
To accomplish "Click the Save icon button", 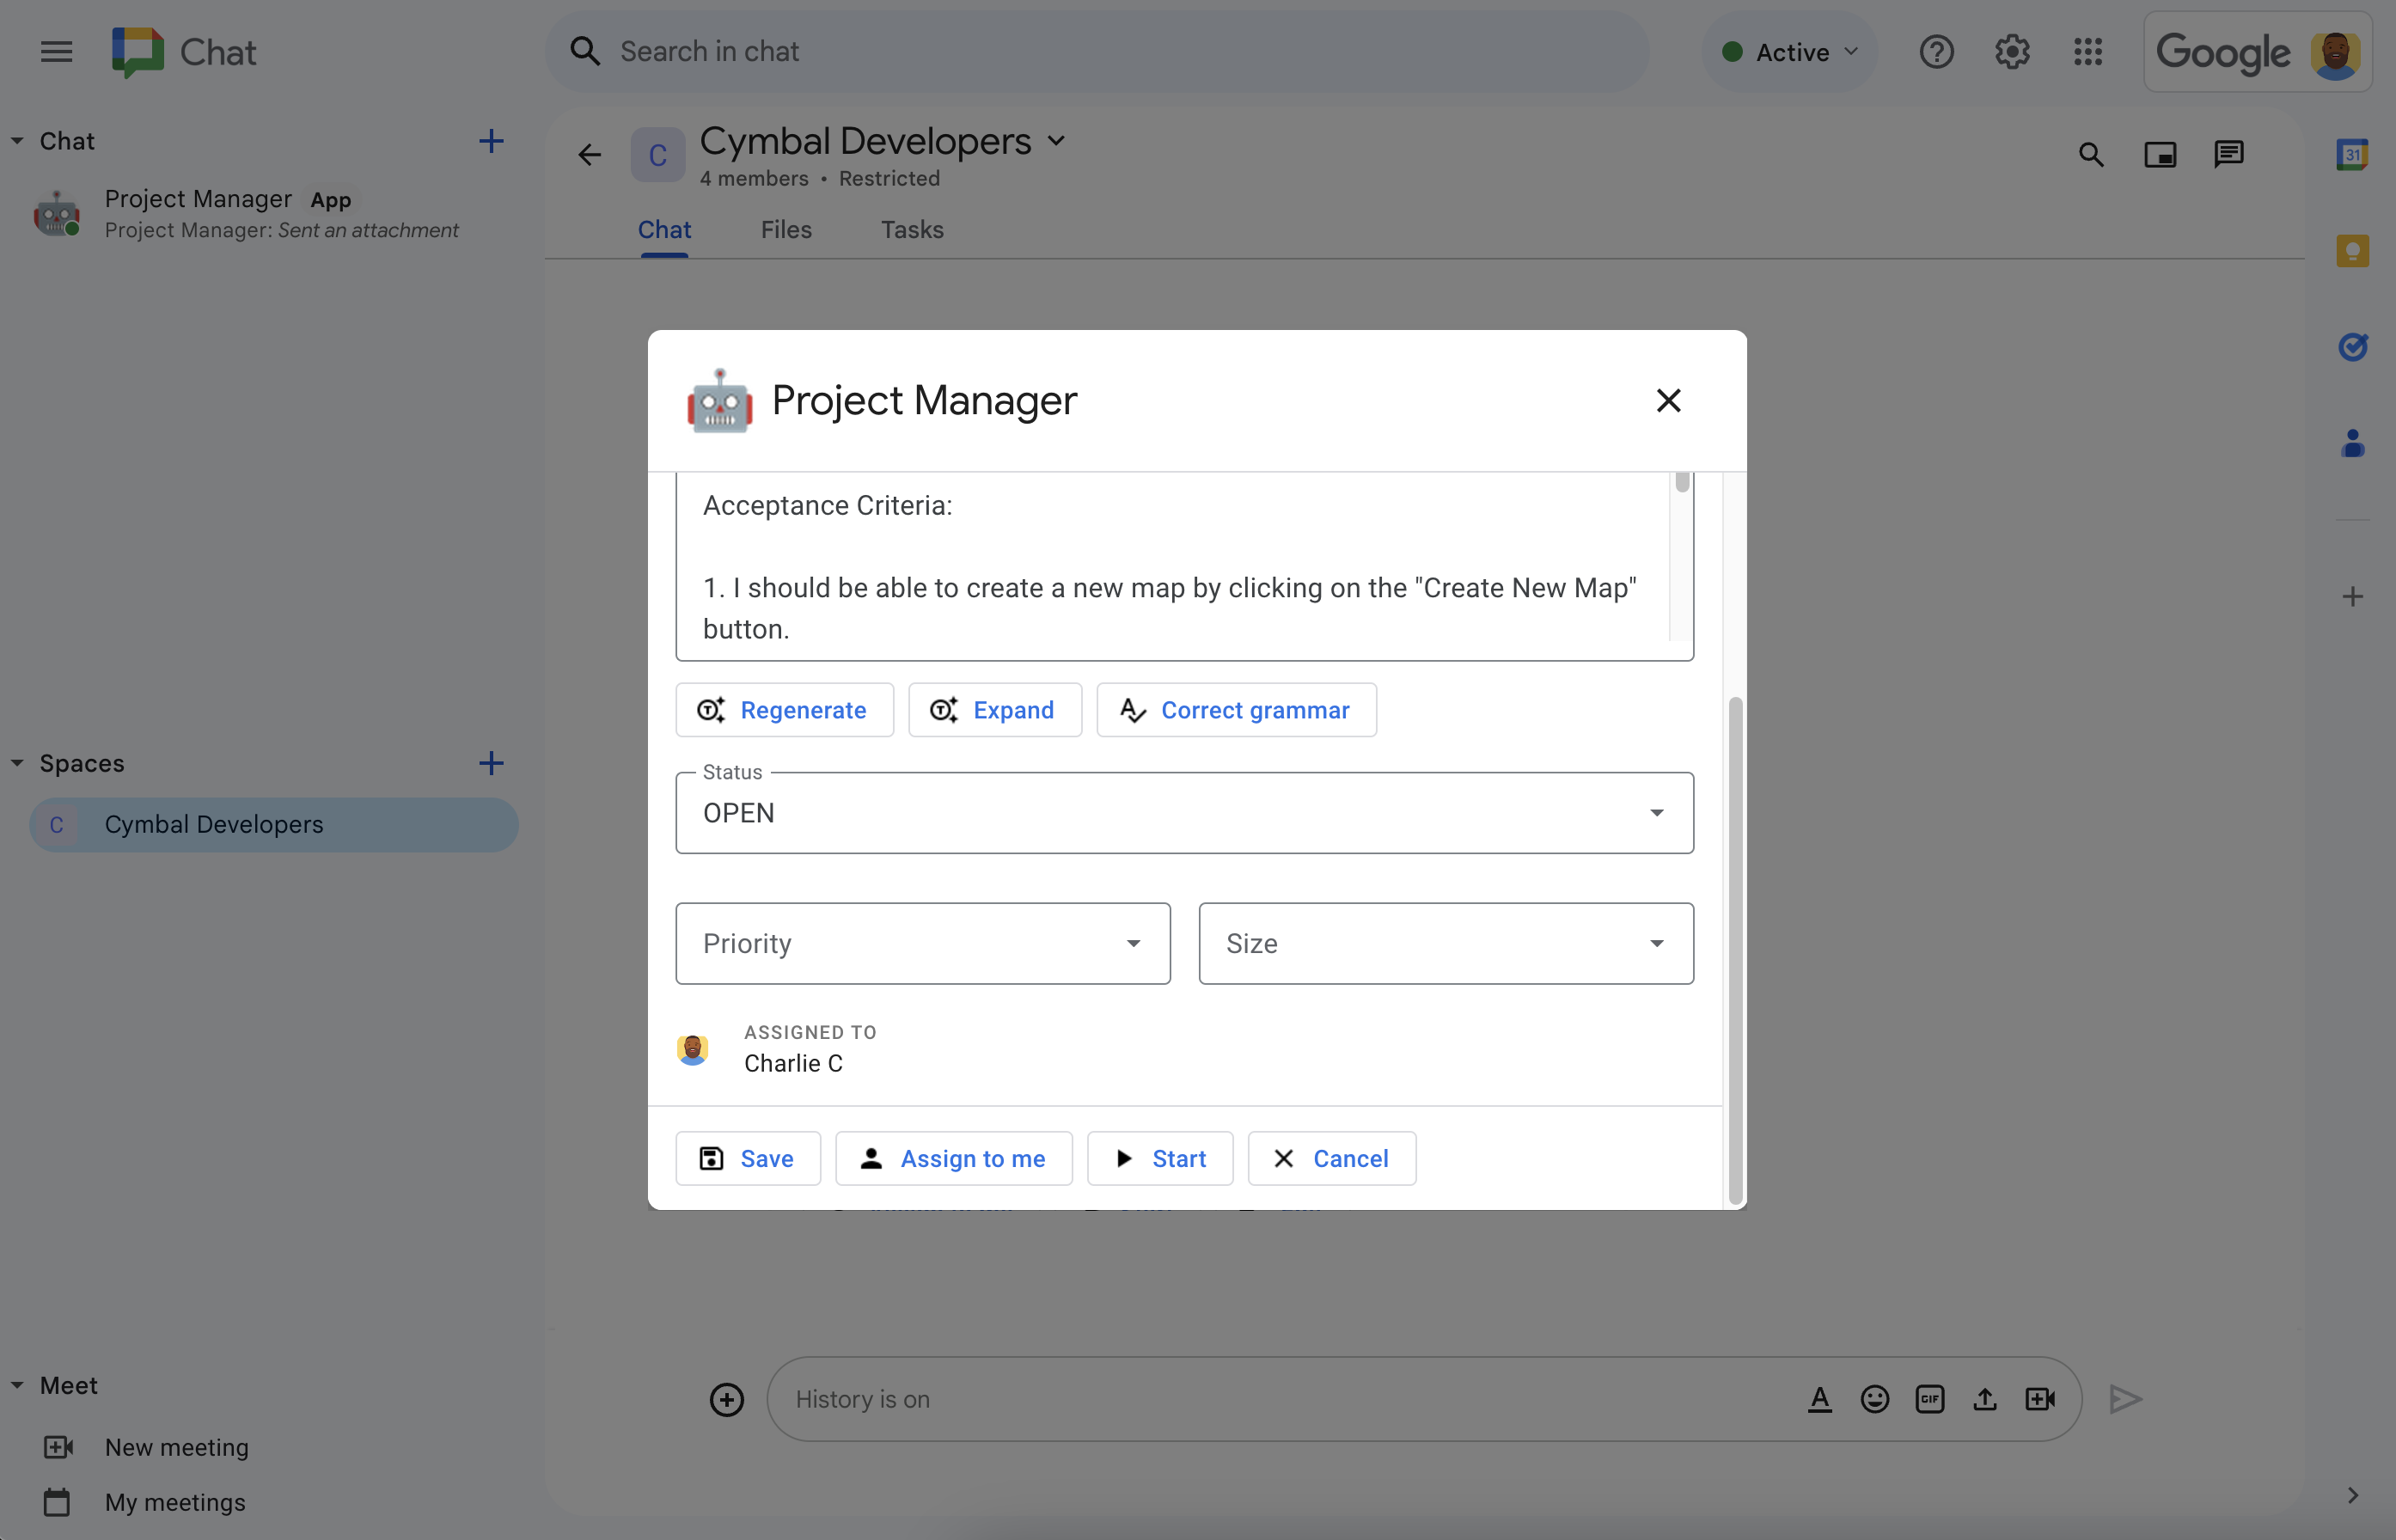I will click(711, 1158).
